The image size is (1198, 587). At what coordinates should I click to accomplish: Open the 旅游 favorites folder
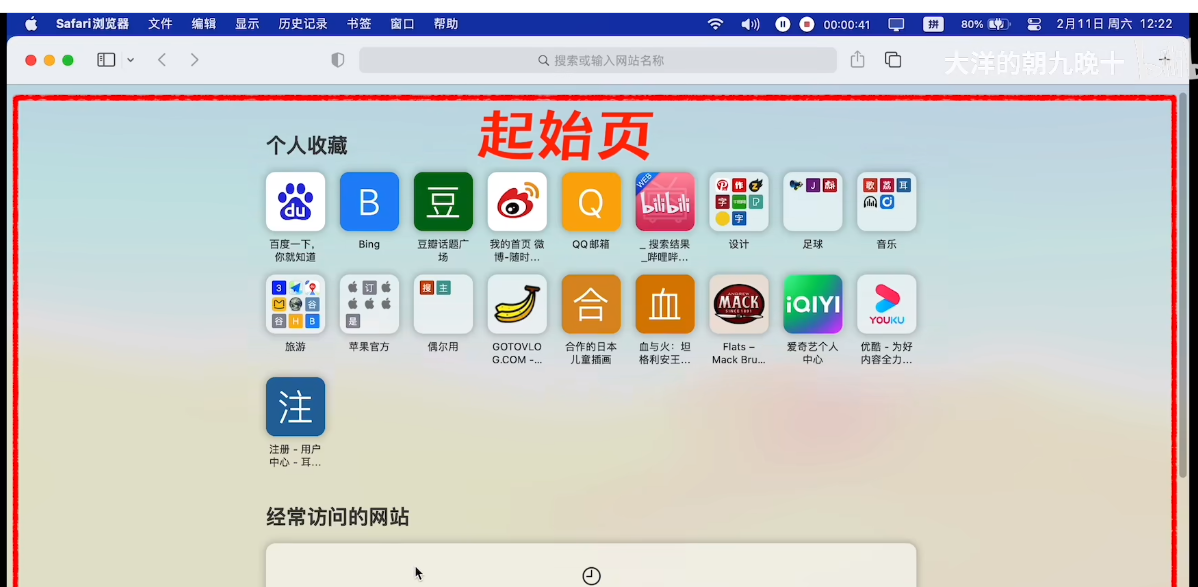pos(295,303)
